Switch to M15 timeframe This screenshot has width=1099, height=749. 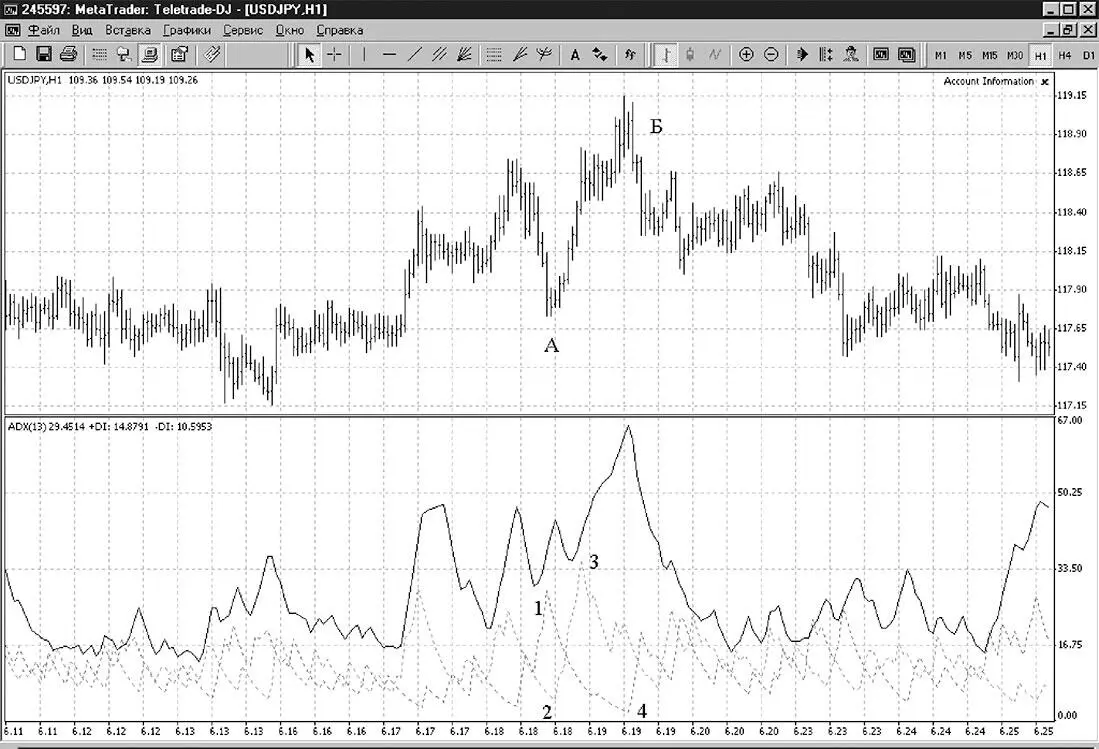pyautogui.click(x=990, y=55)
